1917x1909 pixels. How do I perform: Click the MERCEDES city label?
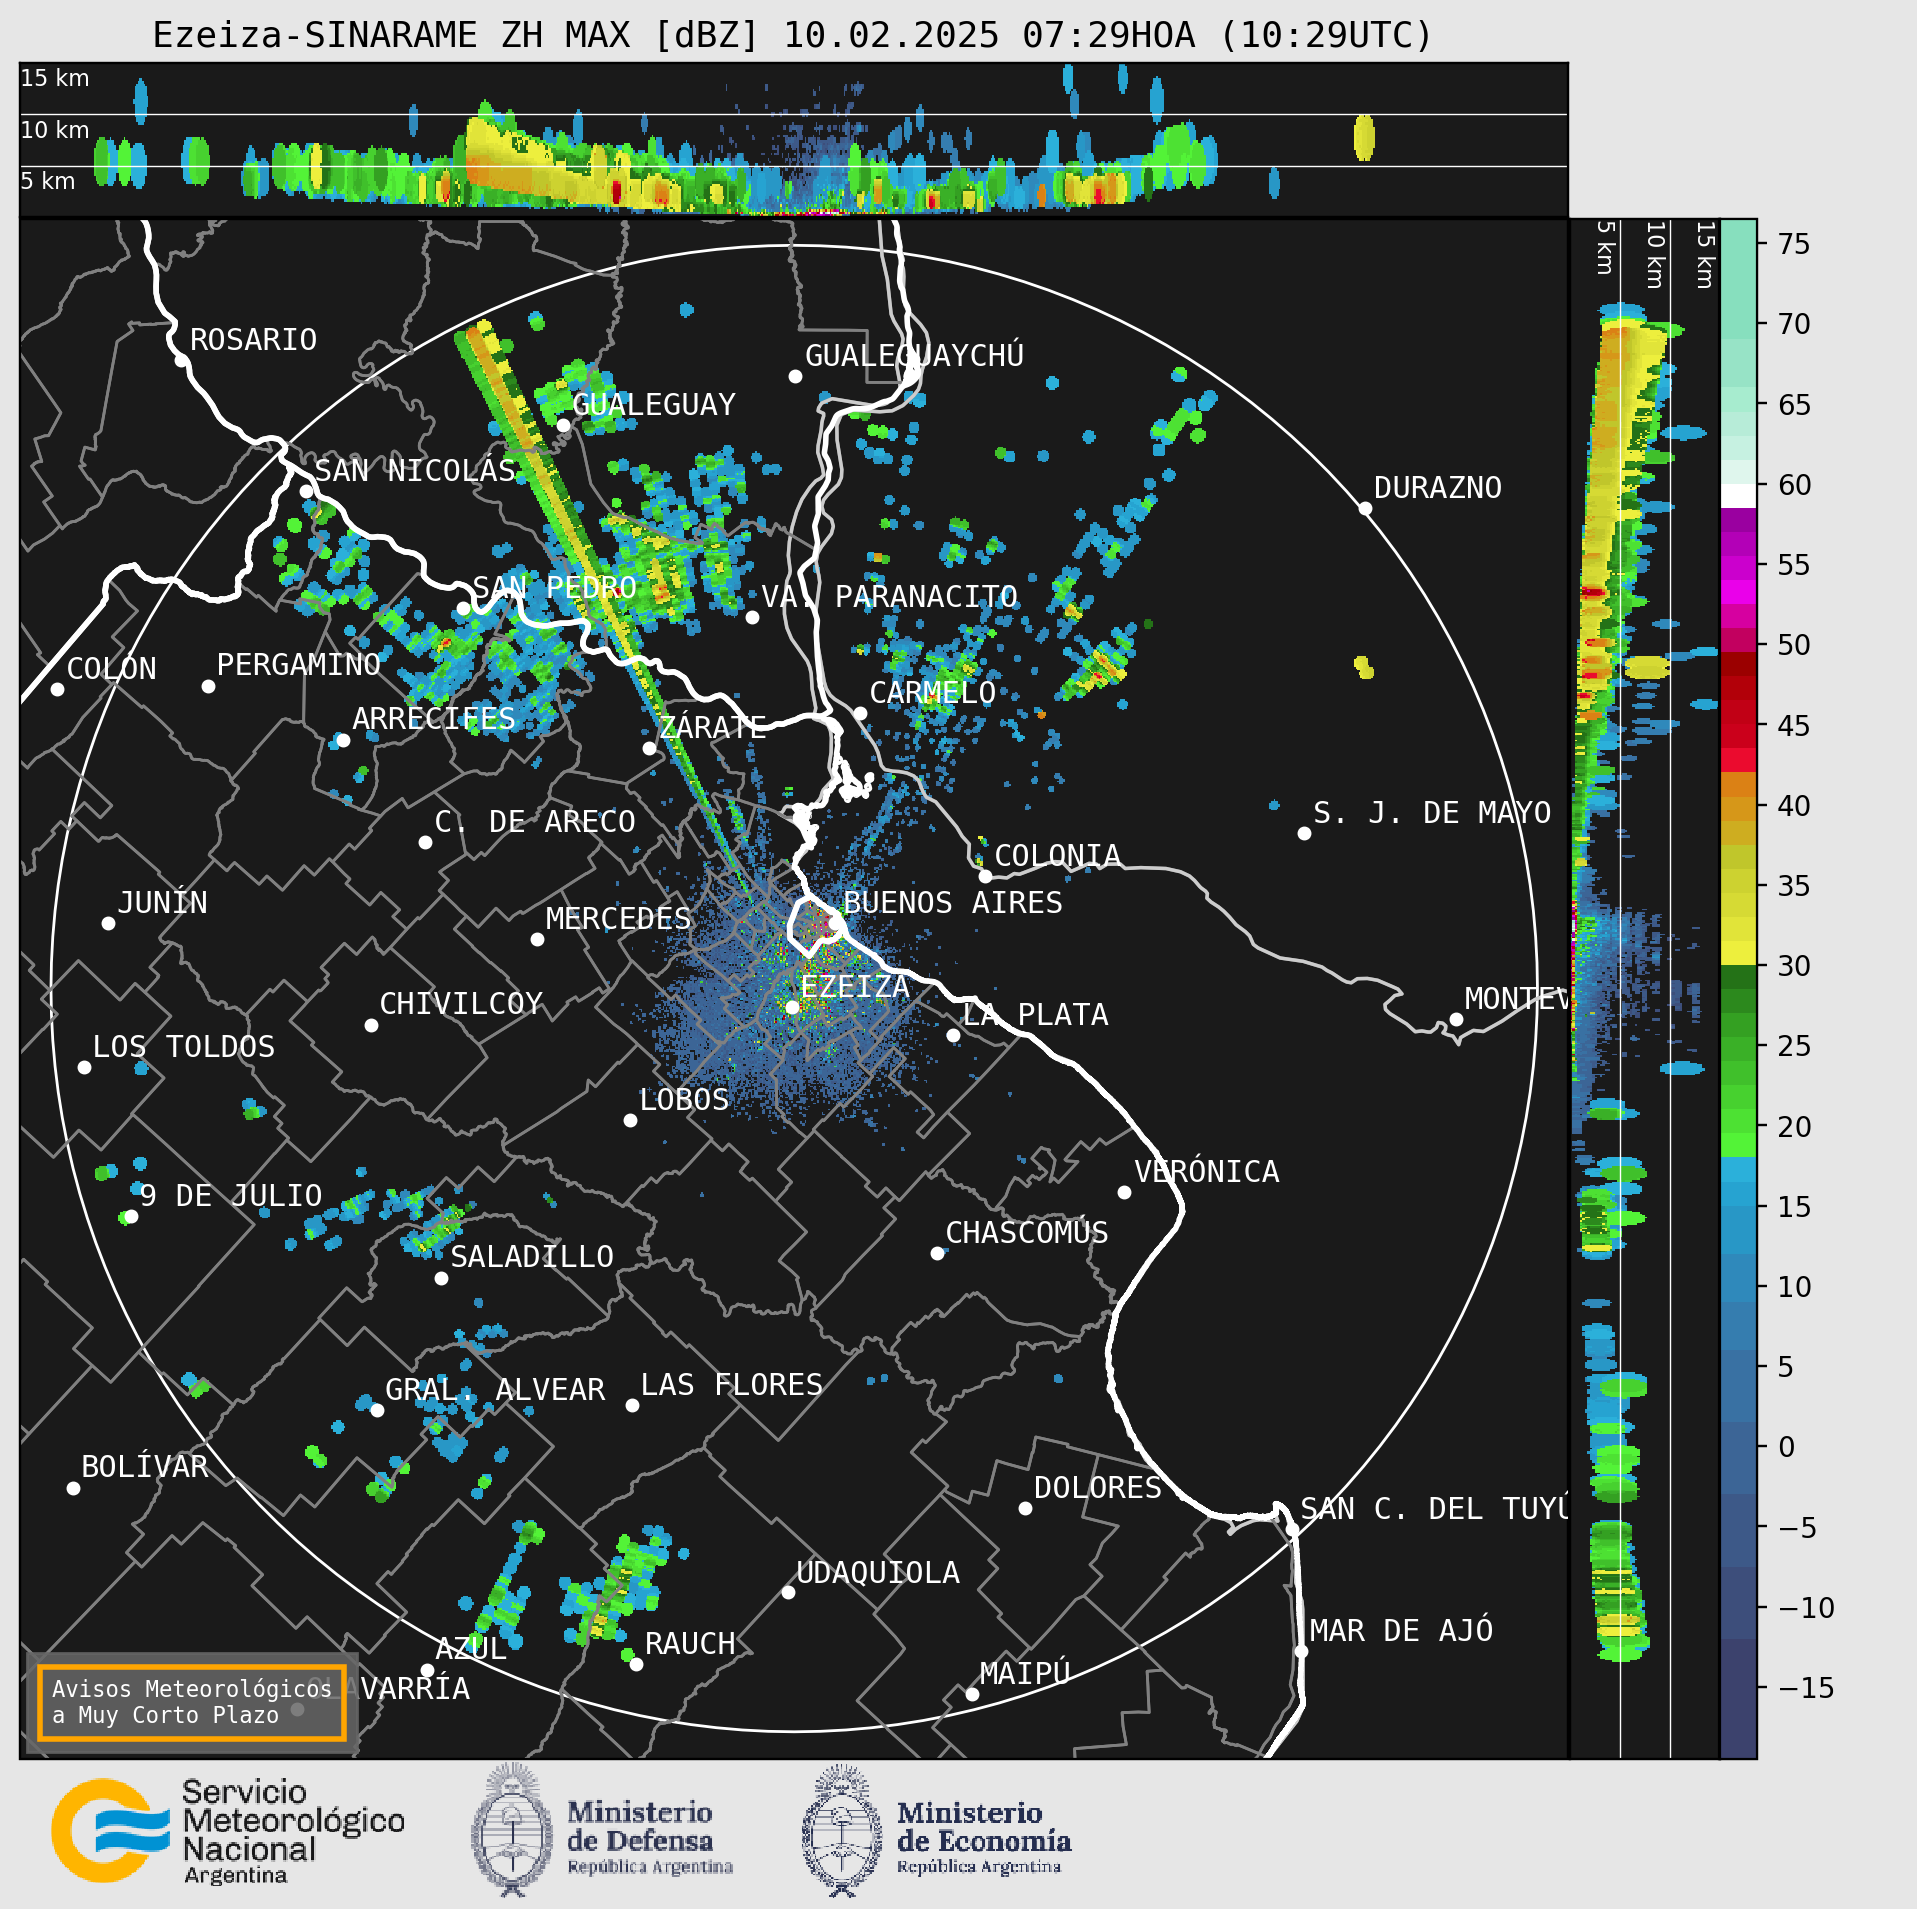pyautogui.click(x=618, y=919)
